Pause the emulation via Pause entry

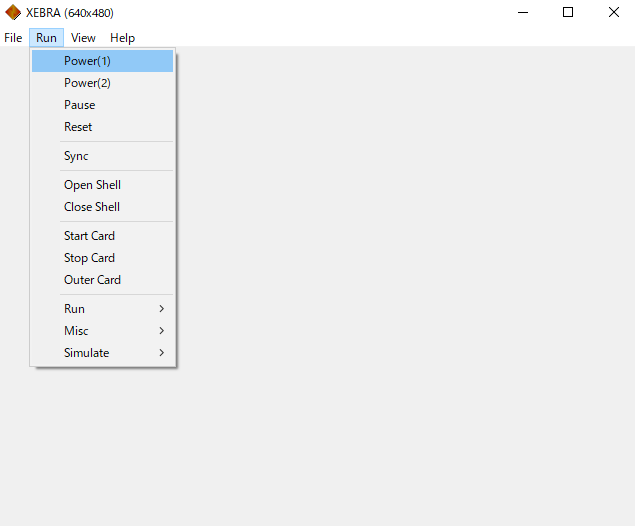click(x=80, y=105)
